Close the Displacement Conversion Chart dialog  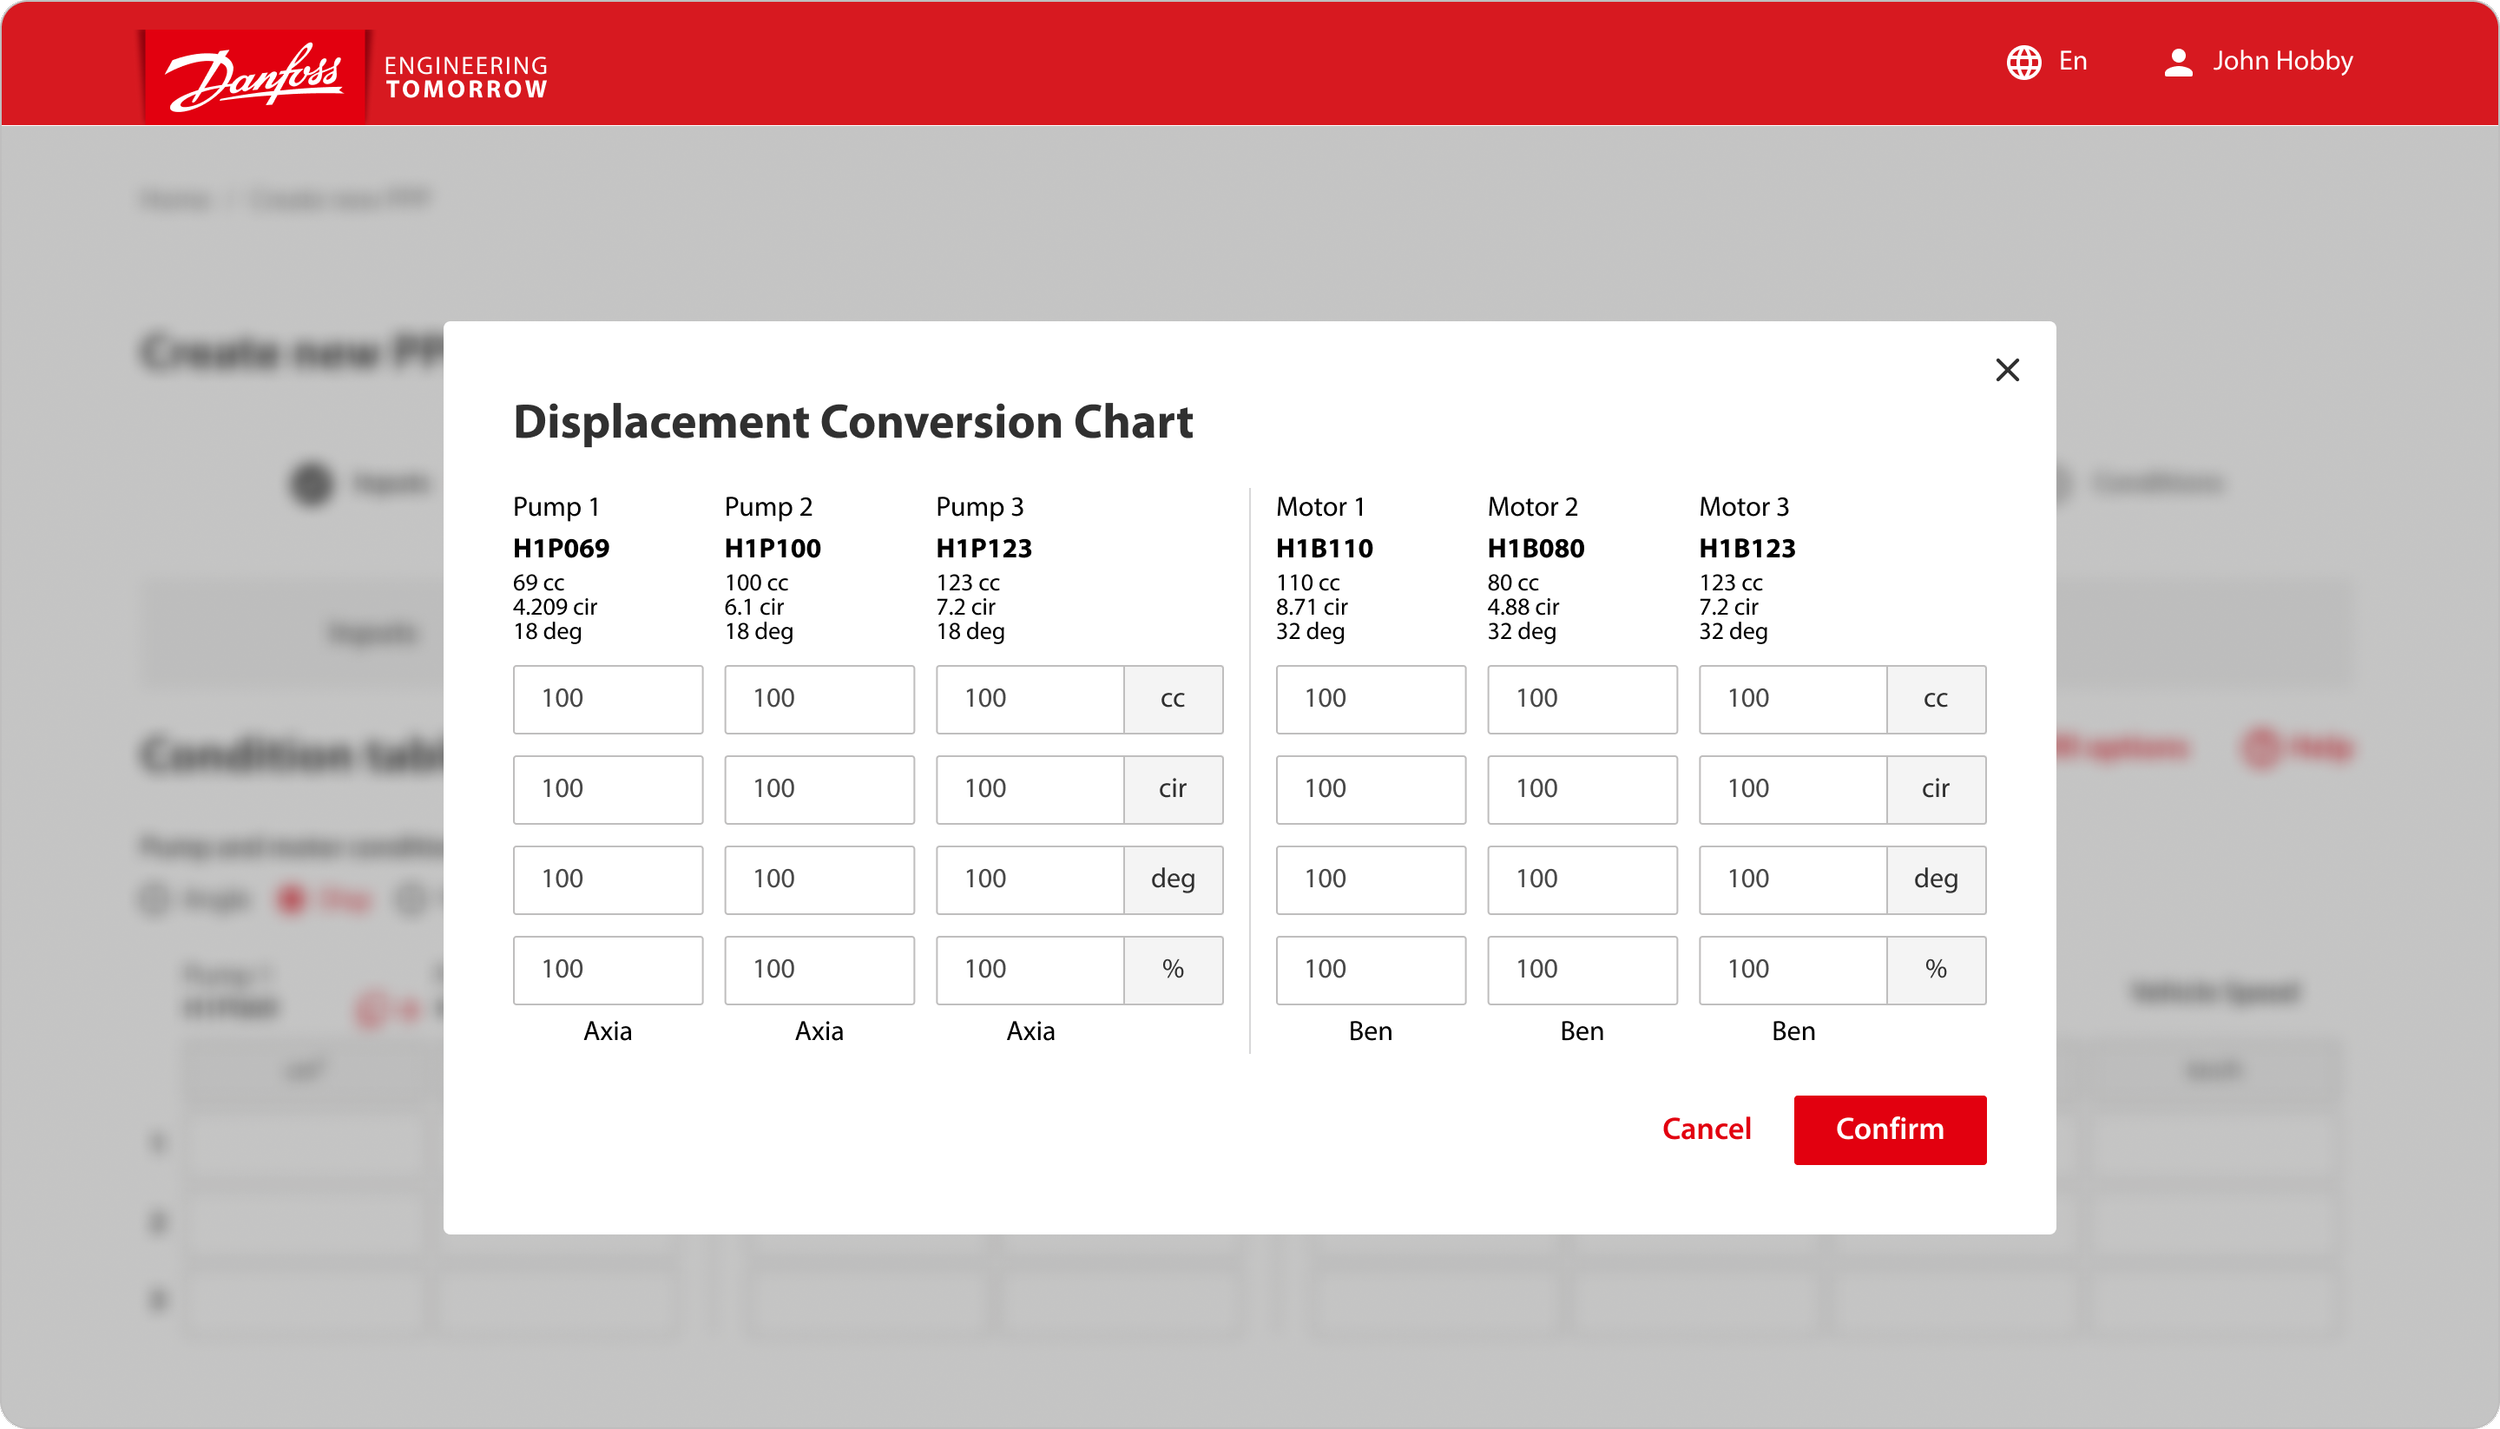2007,370
